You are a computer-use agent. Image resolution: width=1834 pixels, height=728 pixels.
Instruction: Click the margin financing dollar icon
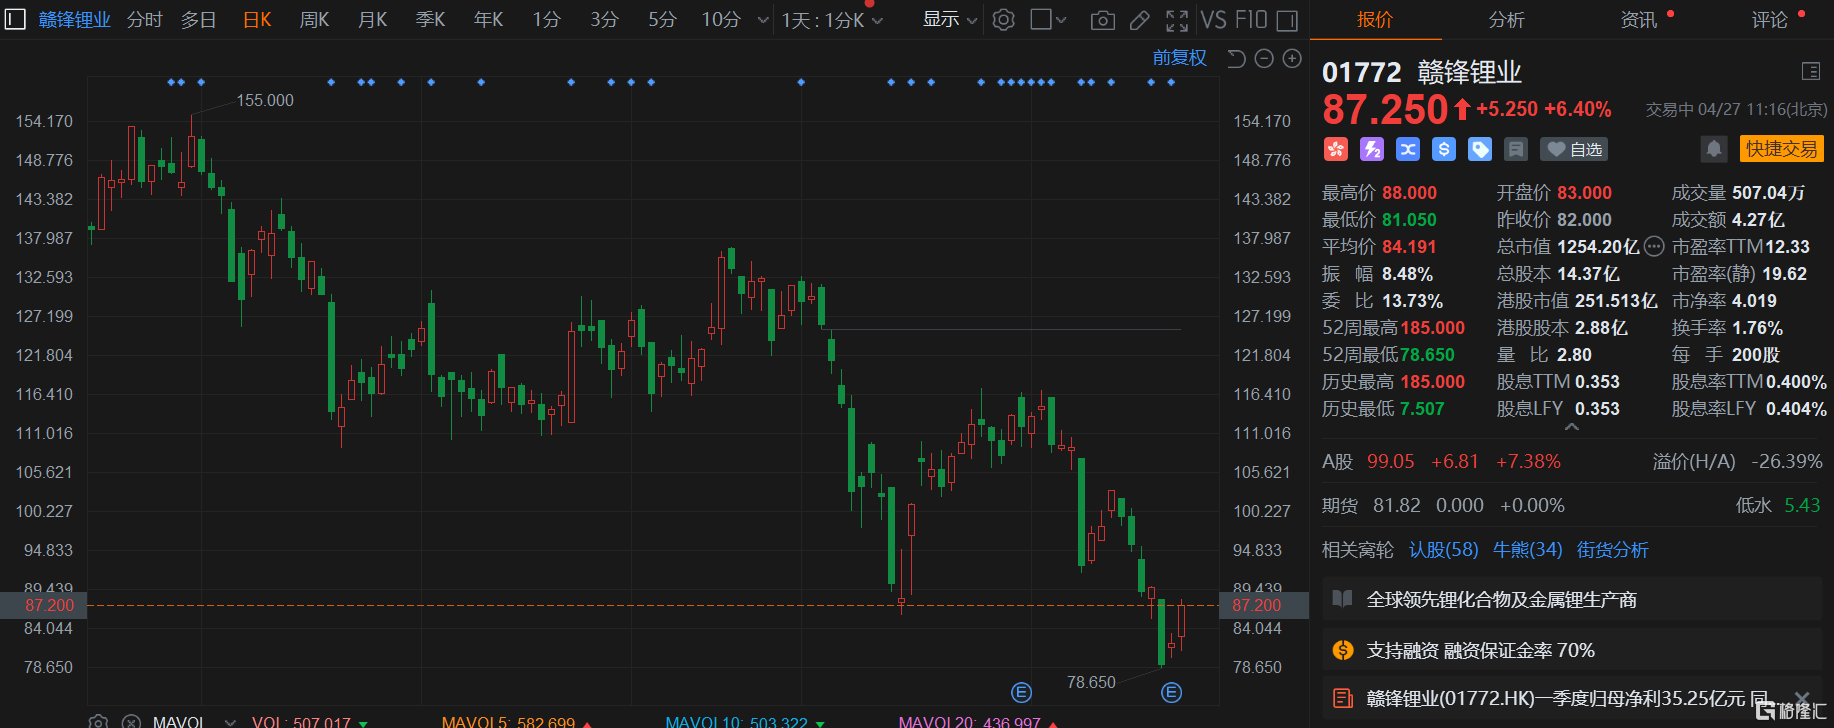(1343, 650)
